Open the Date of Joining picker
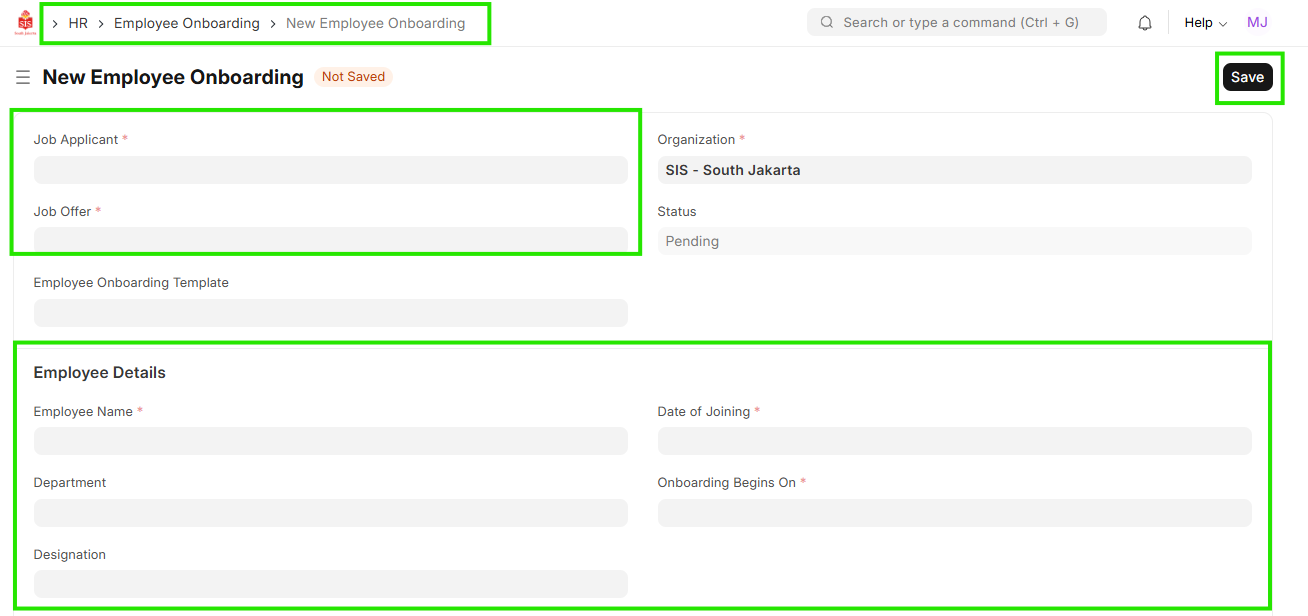1308x616 pixels. pyautogui.click(x=953, y=441)
